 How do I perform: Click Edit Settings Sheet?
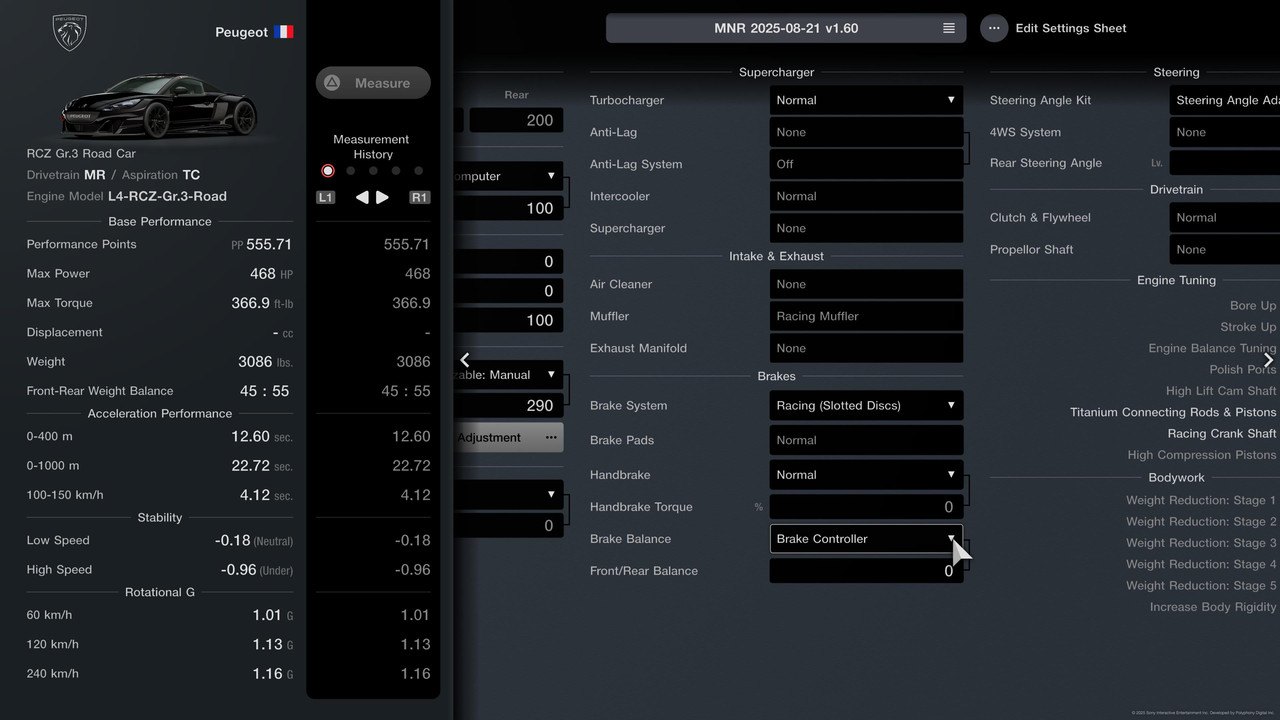click(1071, 28)
